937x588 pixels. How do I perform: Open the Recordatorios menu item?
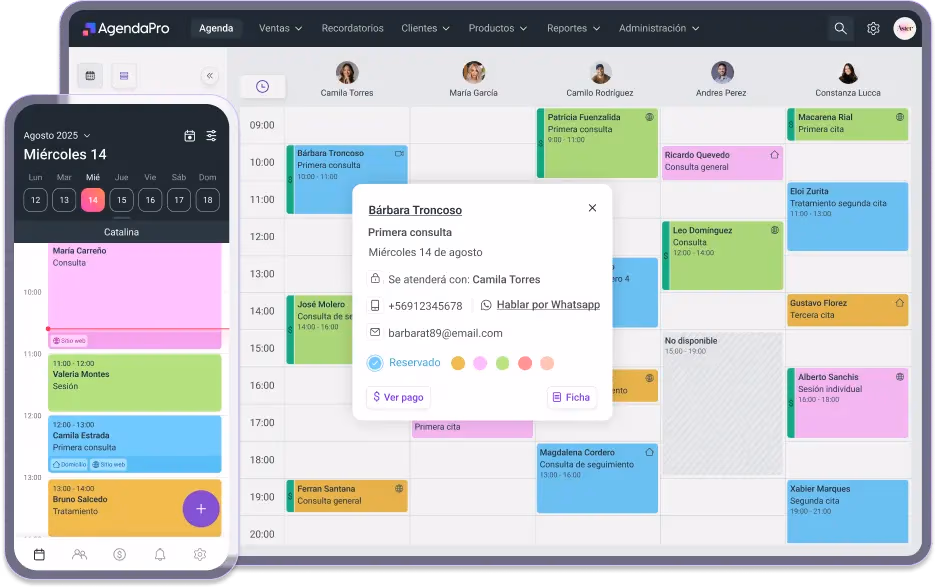click(x=352, y=29)
